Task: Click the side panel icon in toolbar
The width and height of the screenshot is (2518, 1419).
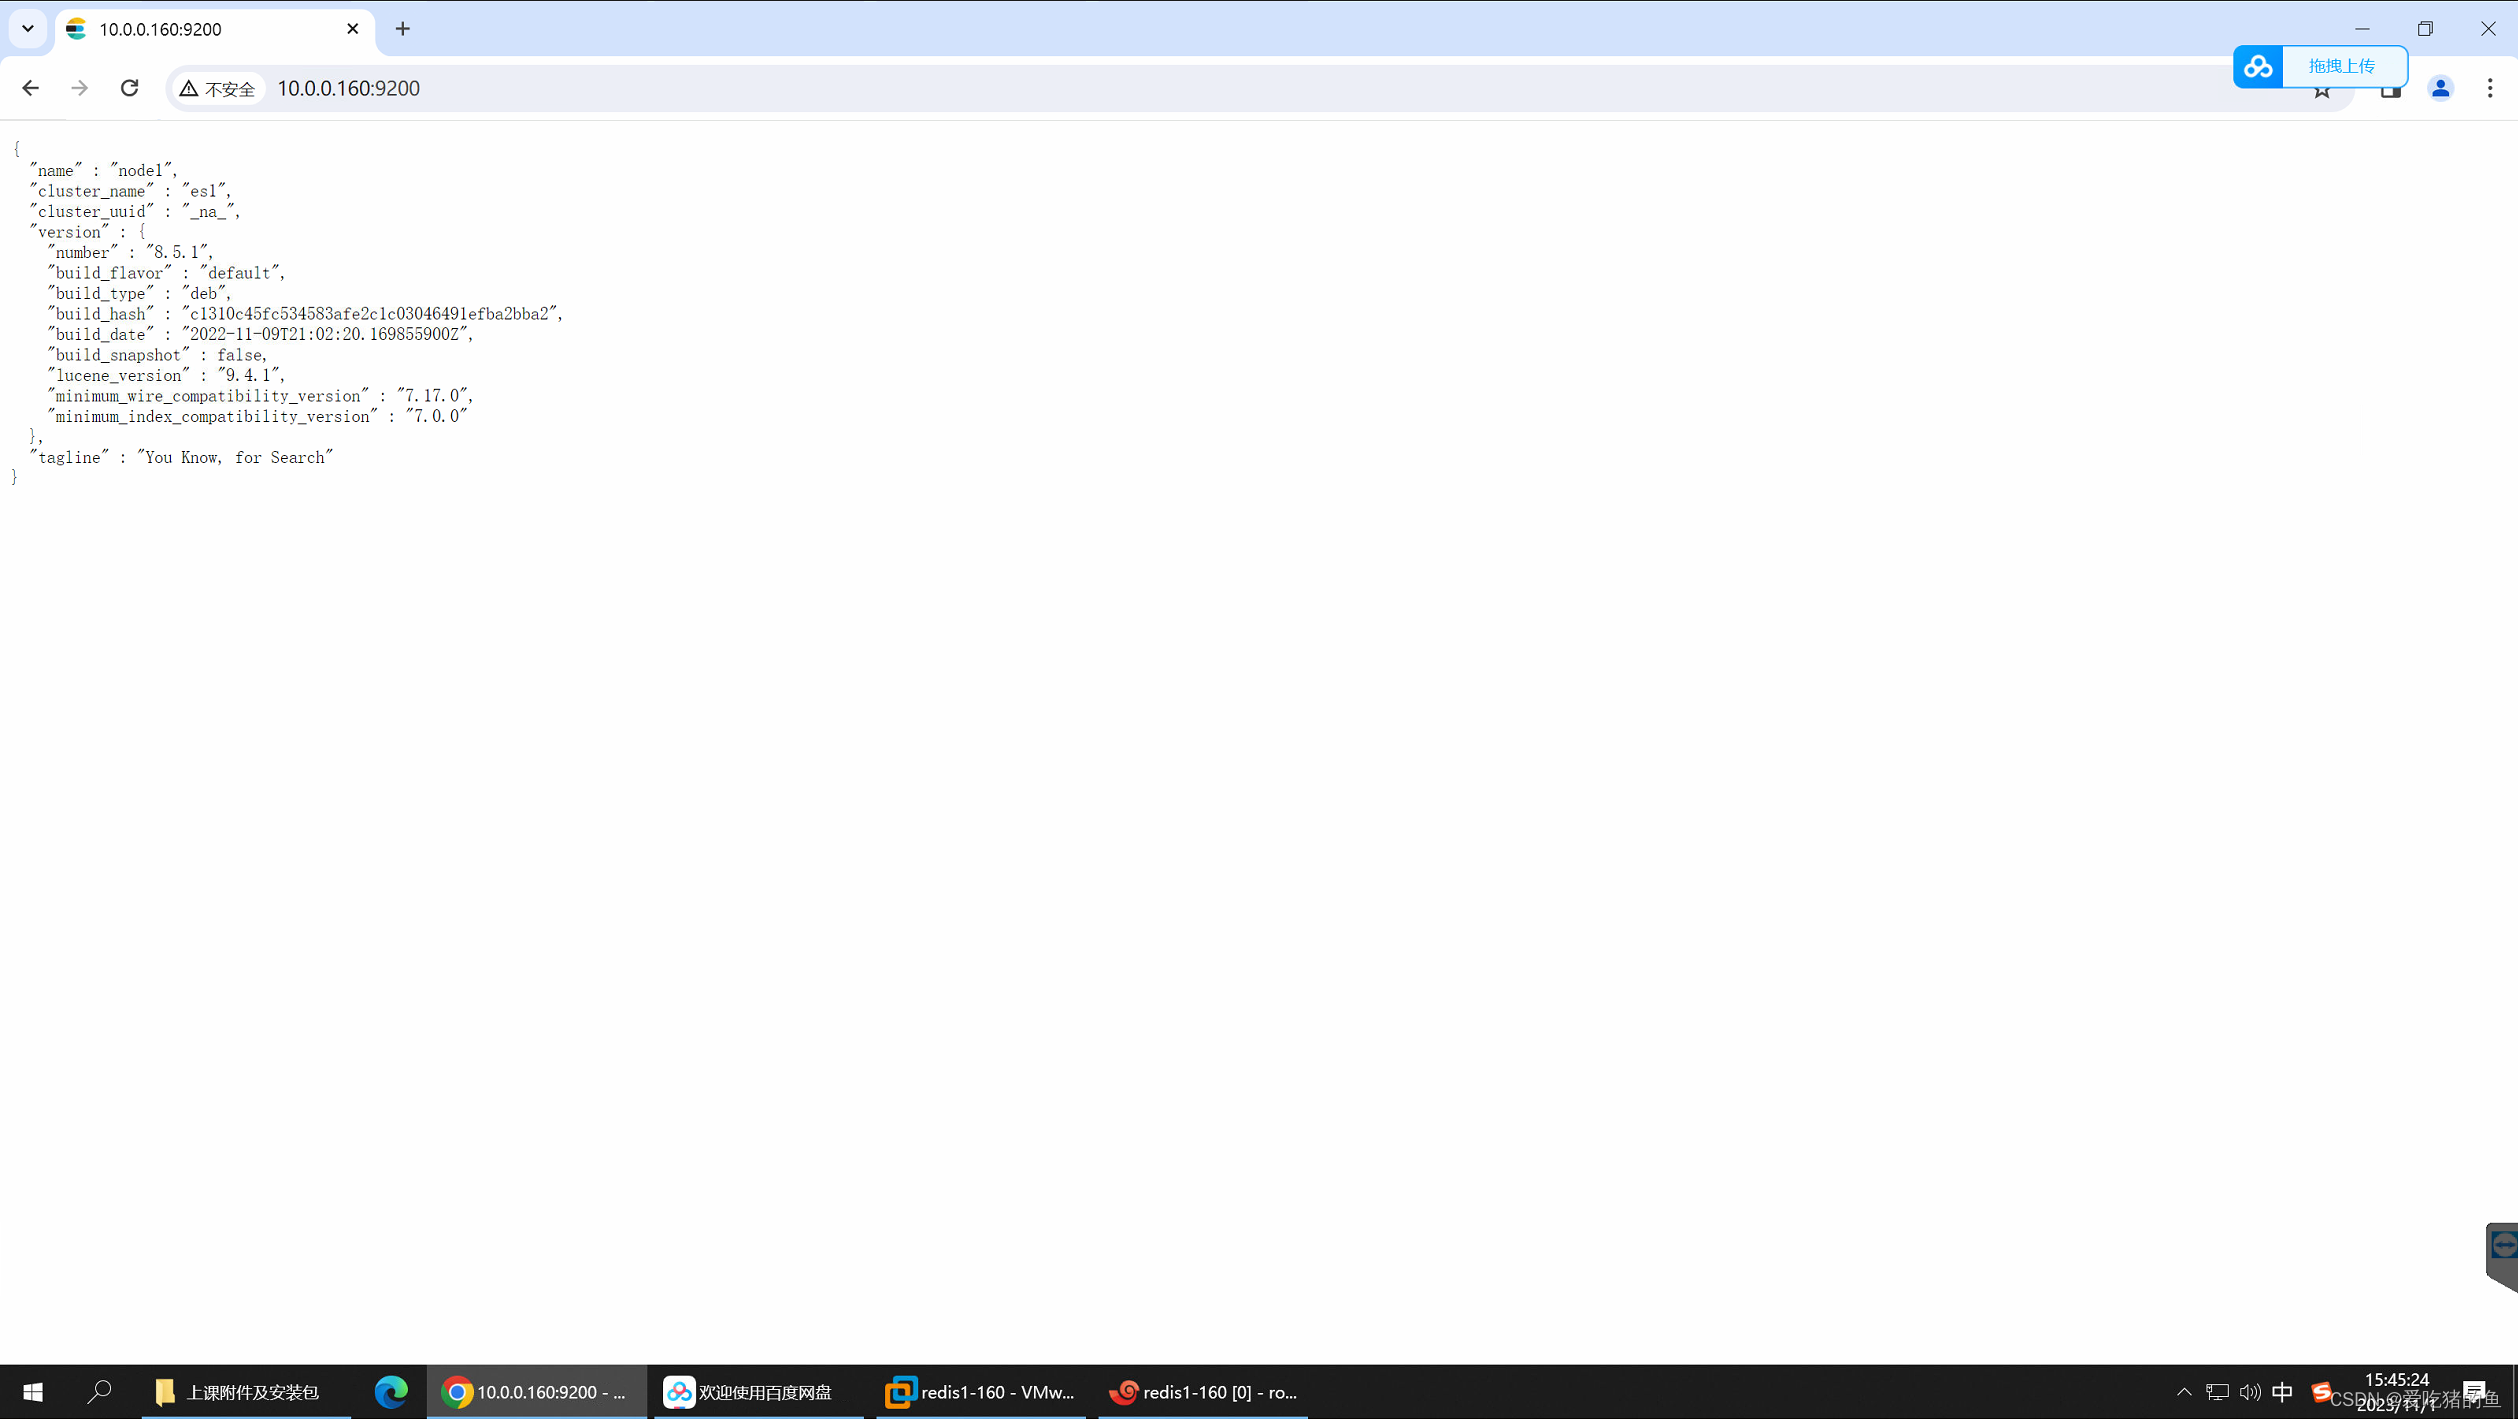Action: (x=2390, y=92)
